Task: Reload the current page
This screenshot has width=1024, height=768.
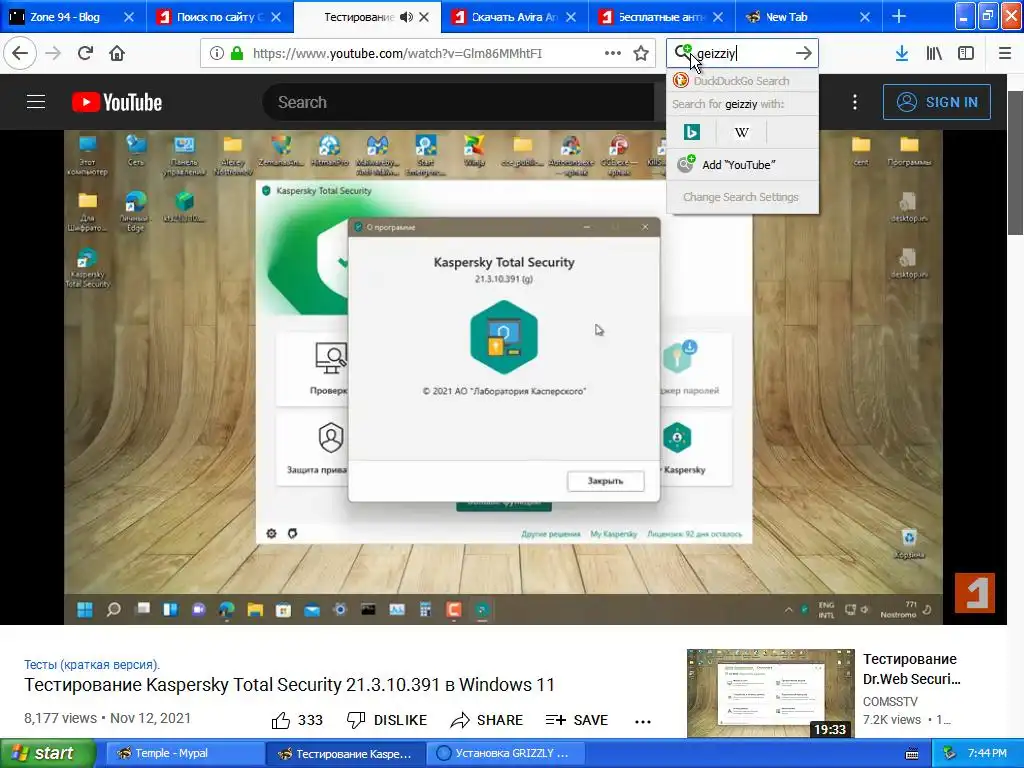Action: pyautogui.click(x=85, y=54)
